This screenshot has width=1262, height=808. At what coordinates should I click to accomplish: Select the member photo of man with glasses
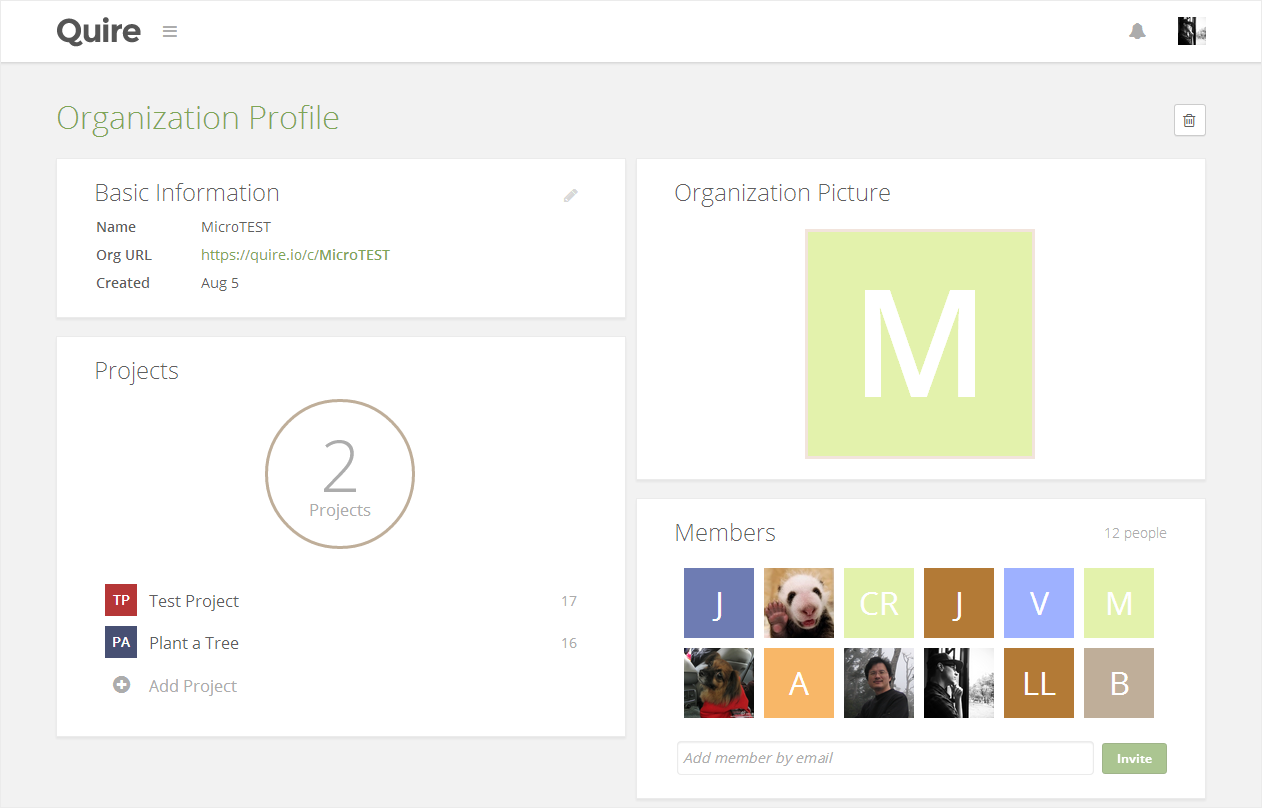[x=879, y=683]
